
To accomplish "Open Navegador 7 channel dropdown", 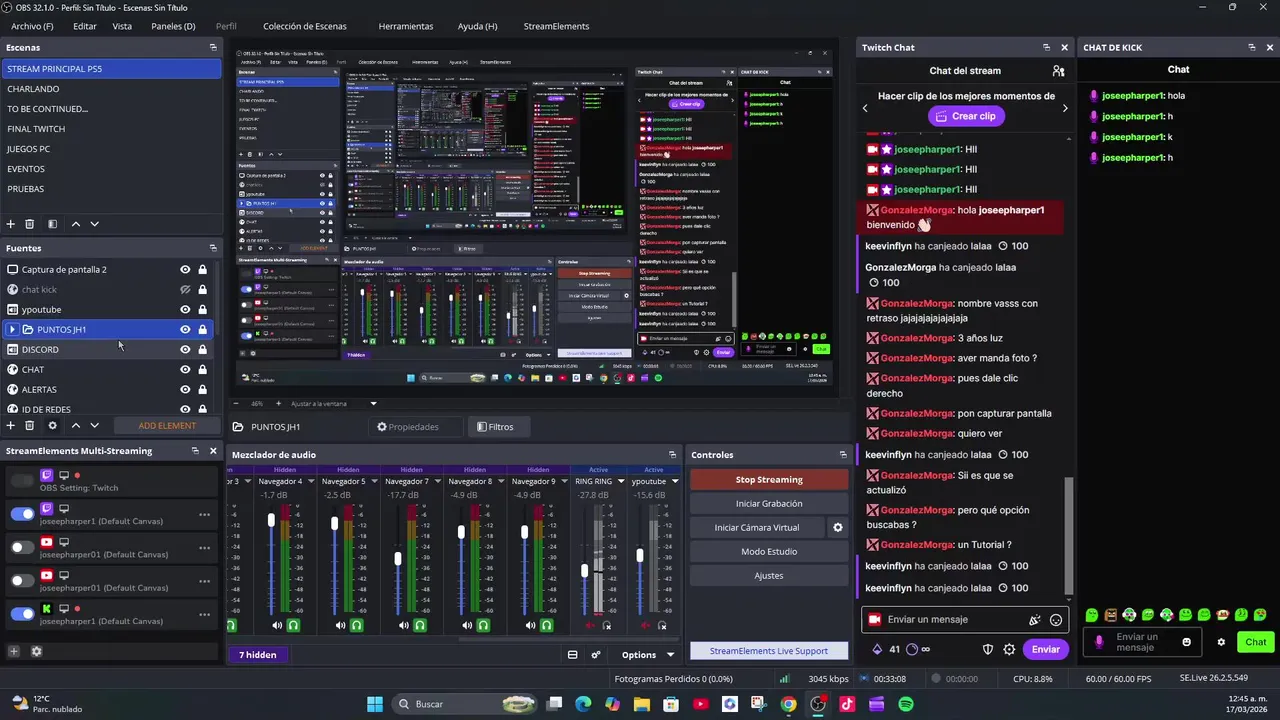I will [438, 481].
